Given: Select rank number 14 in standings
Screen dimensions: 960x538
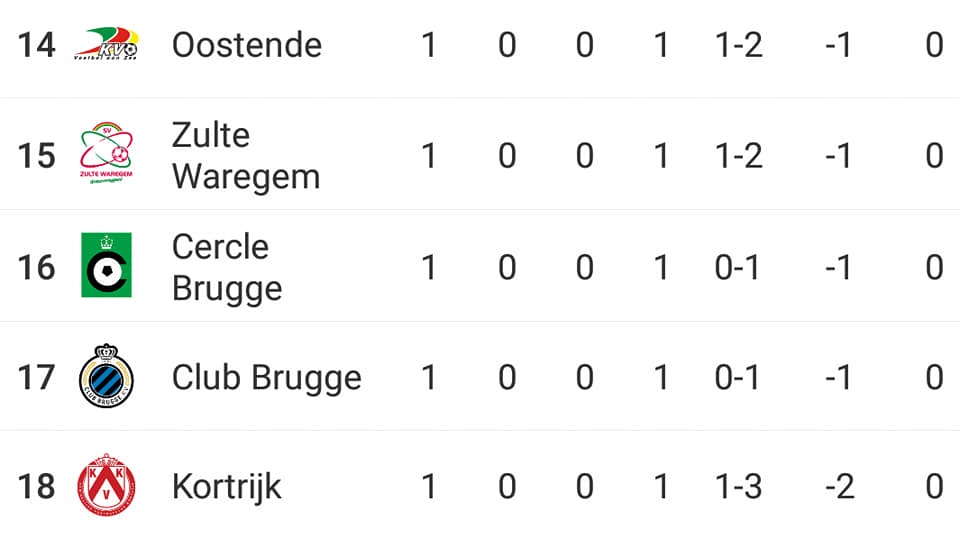Looking at the screenshot, I should coord(37,45).
